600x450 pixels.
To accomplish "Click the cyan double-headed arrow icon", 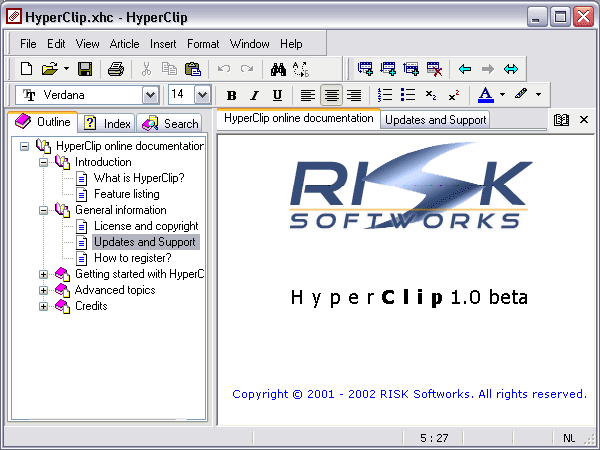I will coord(511,69).
